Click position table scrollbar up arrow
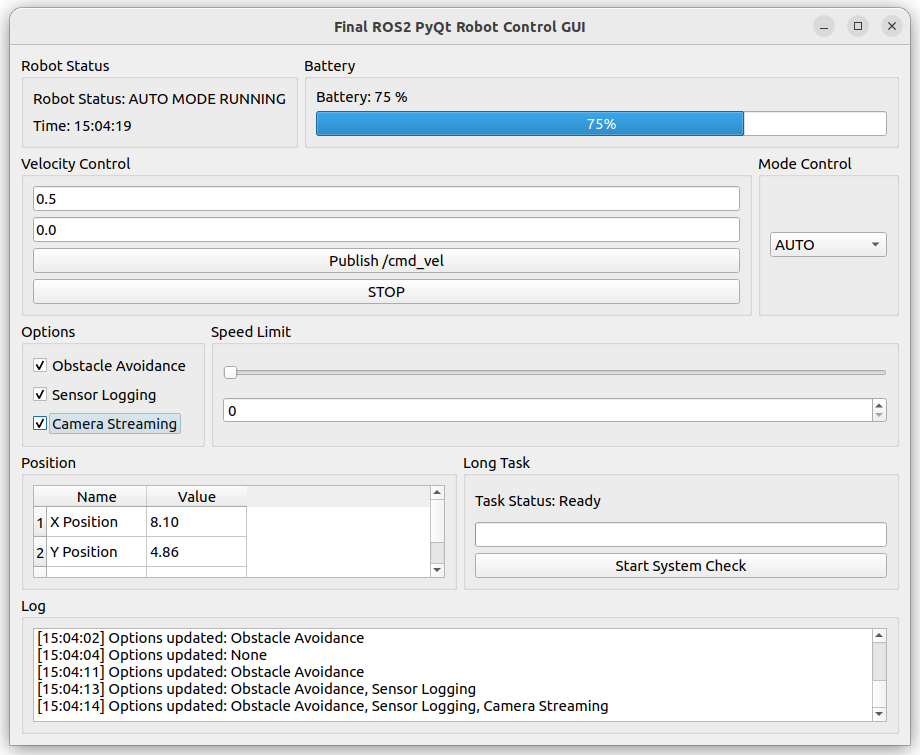 pyautogui.click(x=437, y=493)
